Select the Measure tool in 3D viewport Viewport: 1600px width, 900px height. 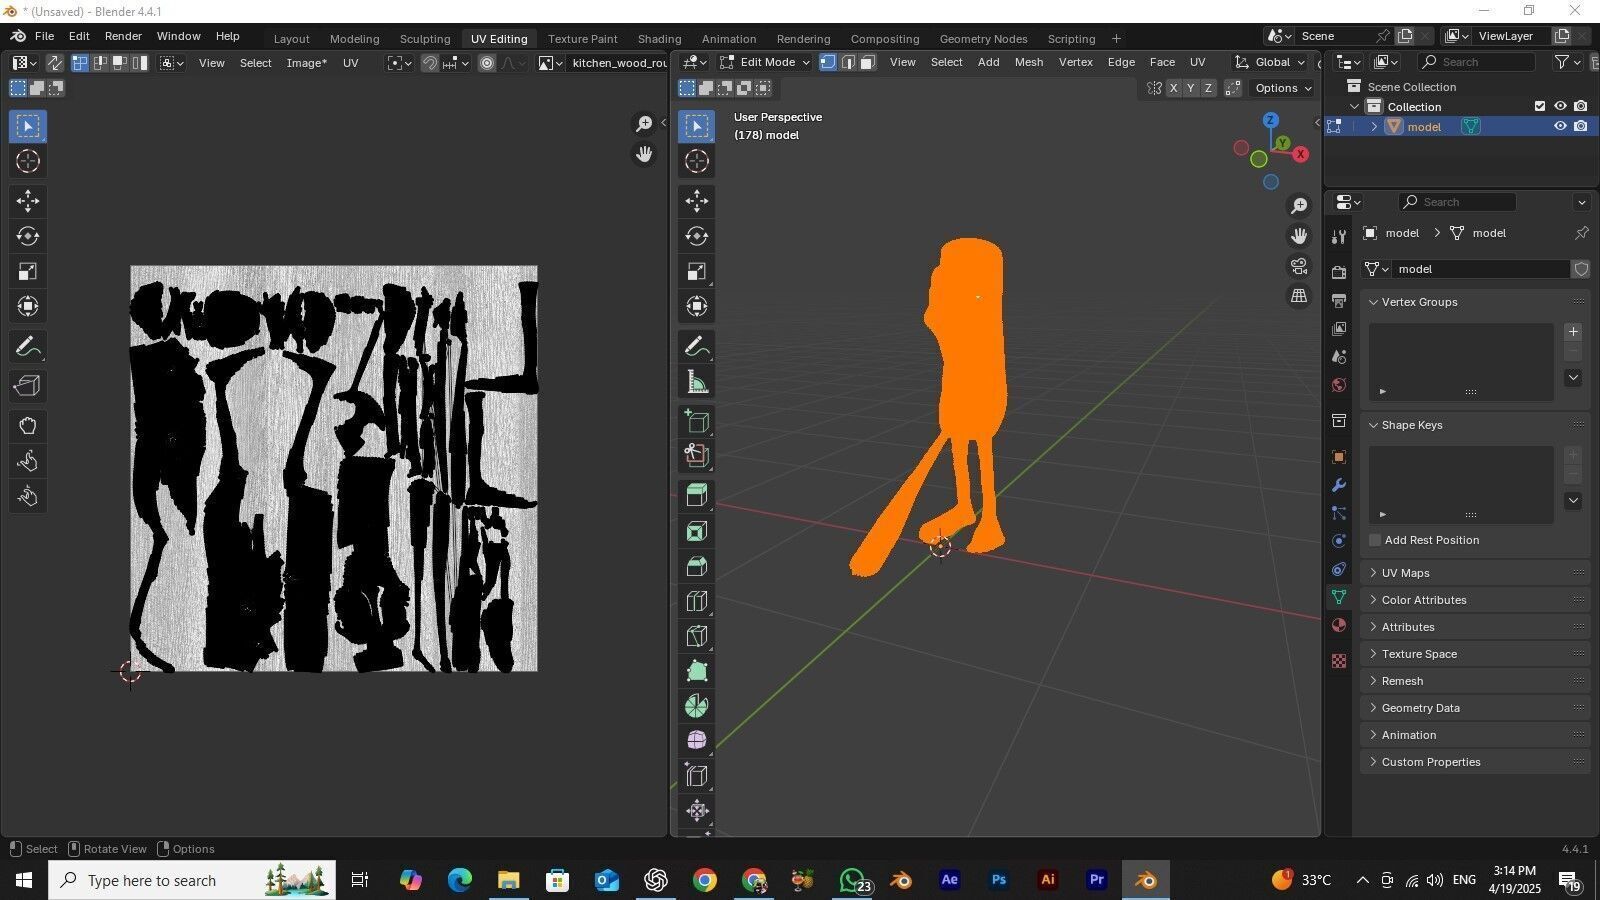point(697,383)
